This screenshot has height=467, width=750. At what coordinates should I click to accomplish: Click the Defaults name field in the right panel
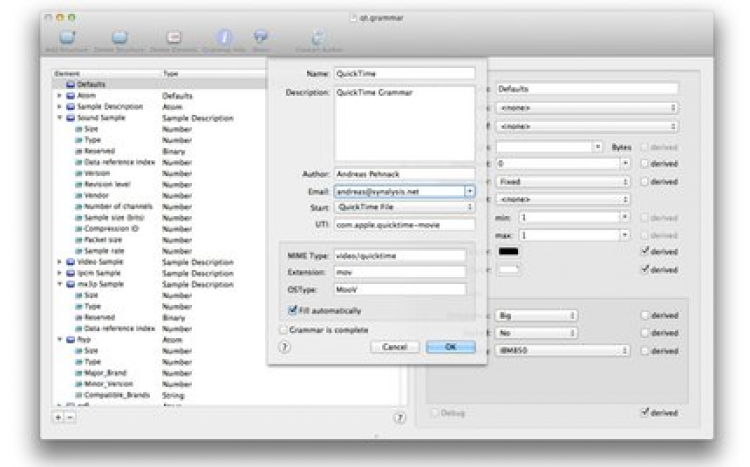pyautogui.click(x=587, y=89)
